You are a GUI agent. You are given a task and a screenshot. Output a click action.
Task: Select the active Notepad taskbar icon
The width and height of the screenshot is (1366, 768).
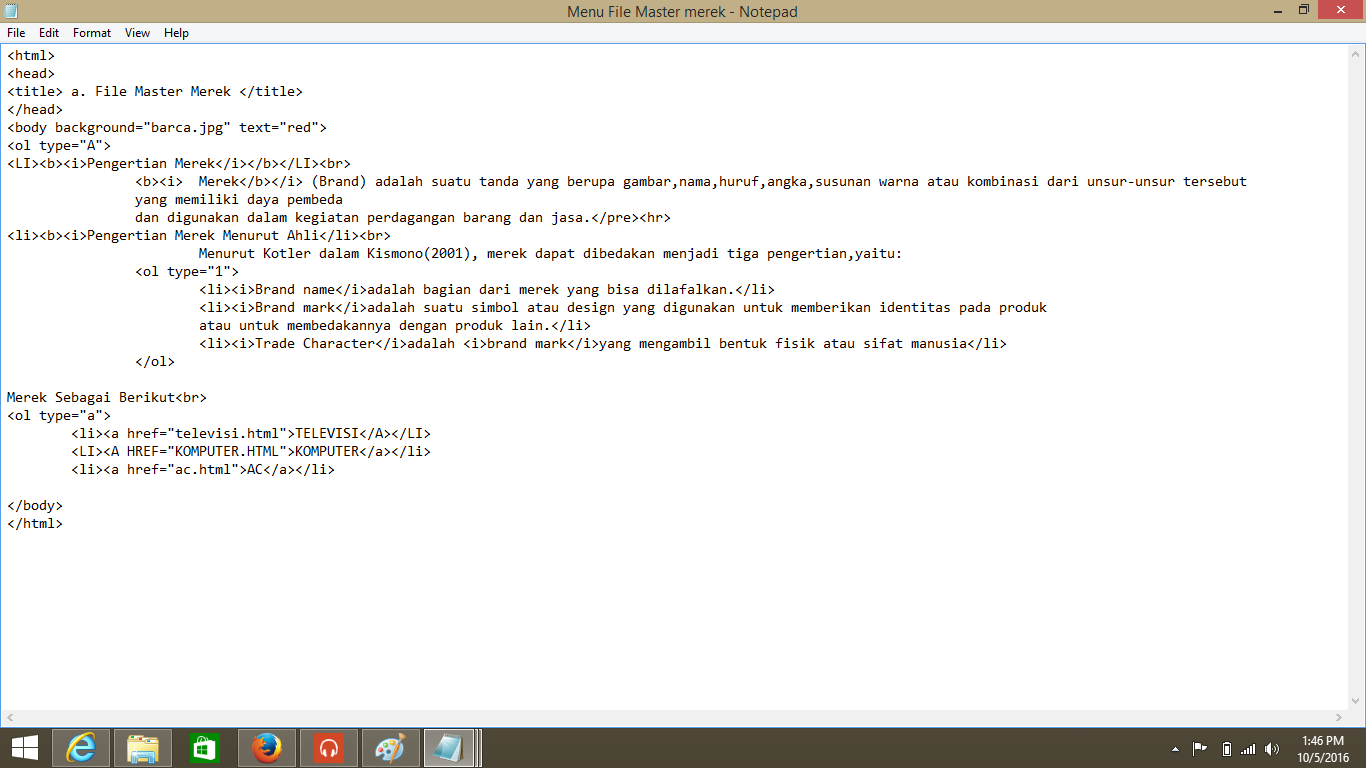[x=451, y=747]
